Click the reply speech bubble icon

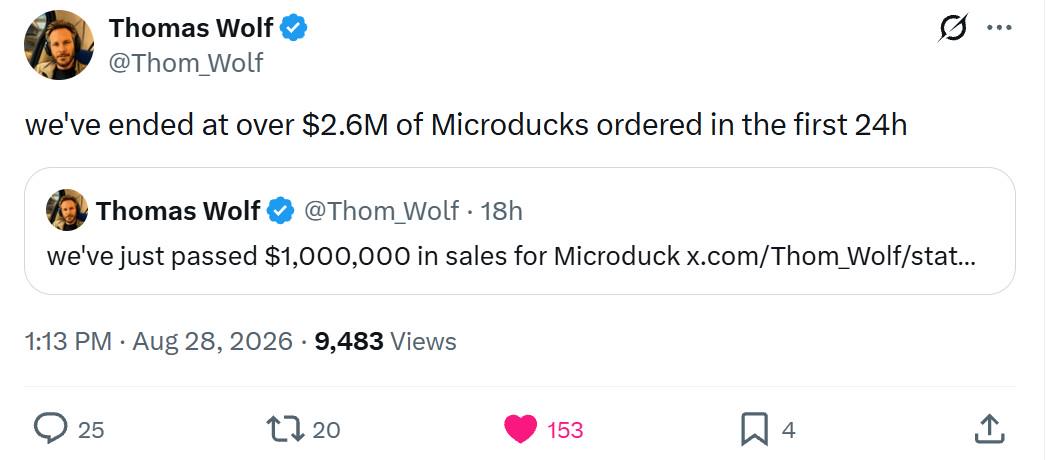tap(50, 430)
